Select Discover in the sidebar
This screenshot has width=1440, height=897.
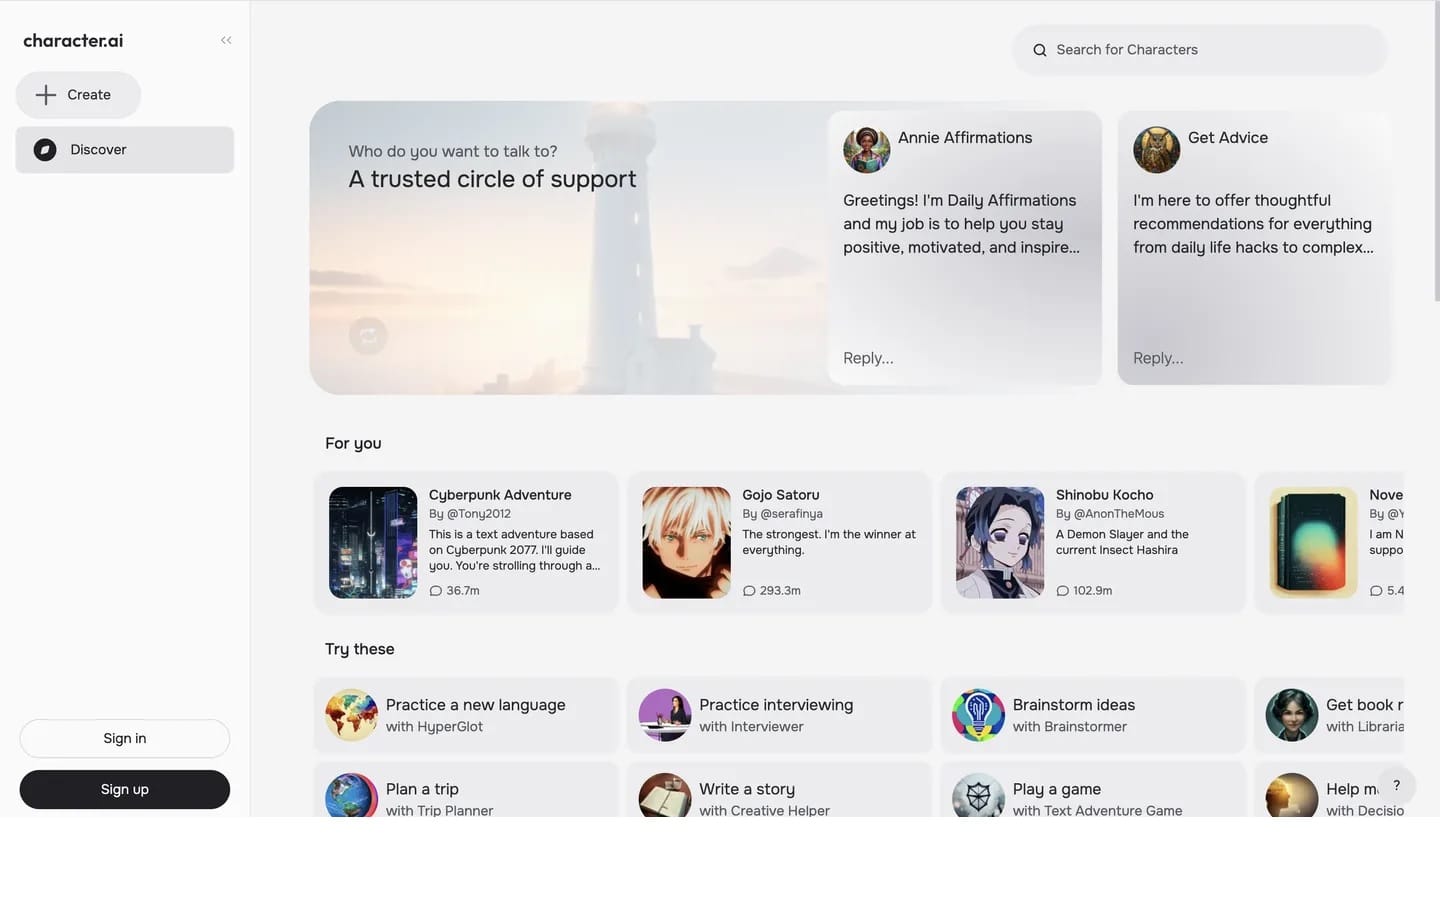pyautogui.click(x=125, y=150)
